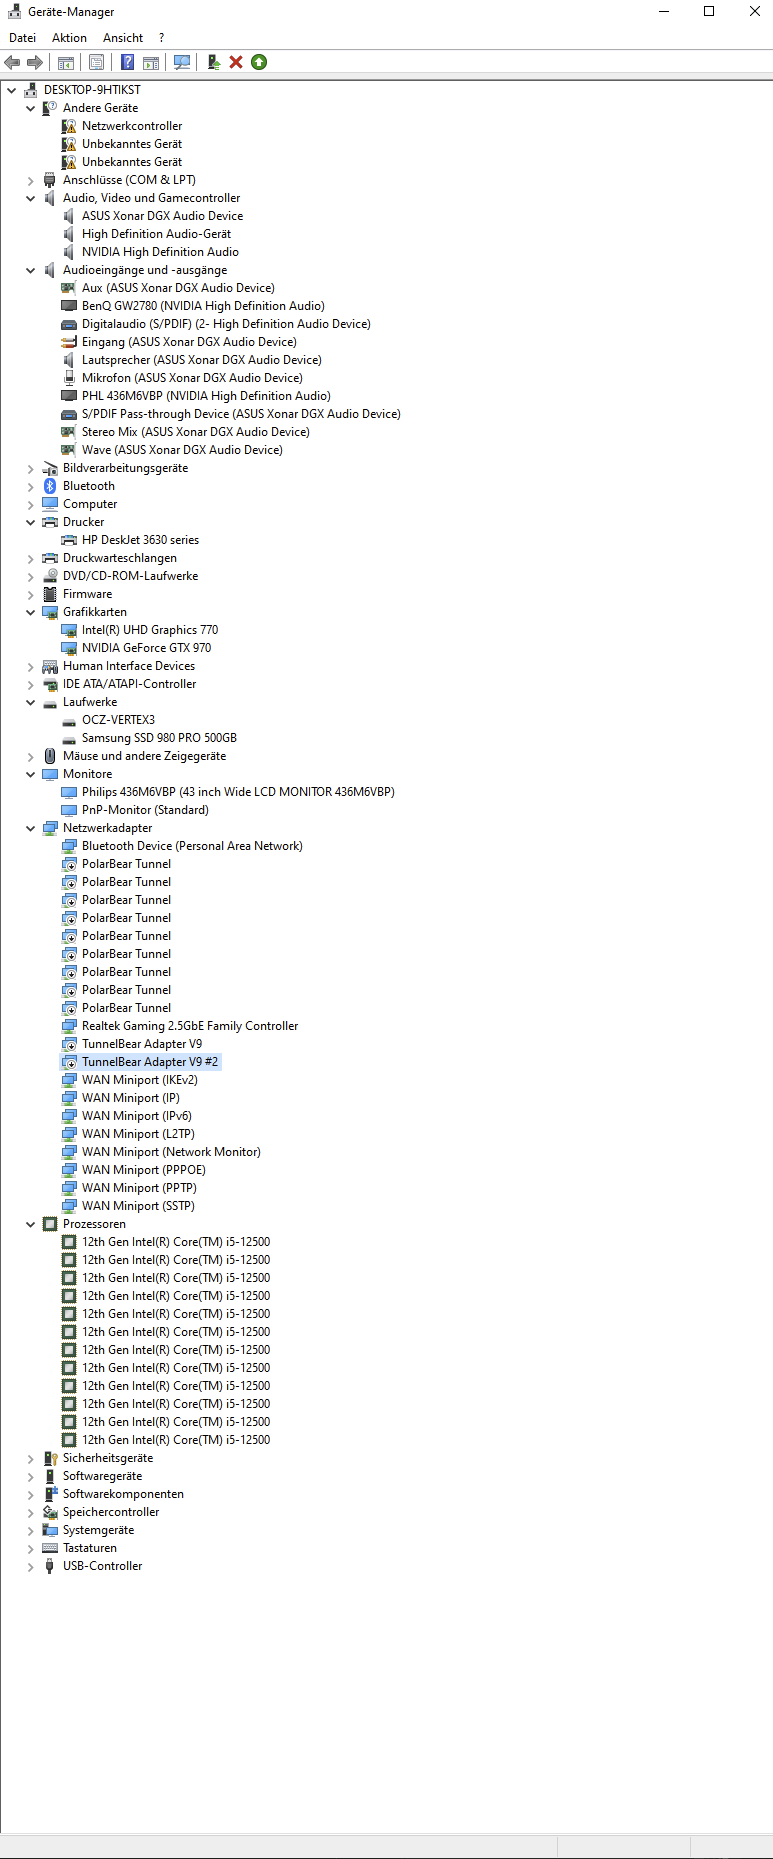This screenshot has height=1859, width=773.
Task: Click the green enable device toolbar icon
Action: point(259,62)
